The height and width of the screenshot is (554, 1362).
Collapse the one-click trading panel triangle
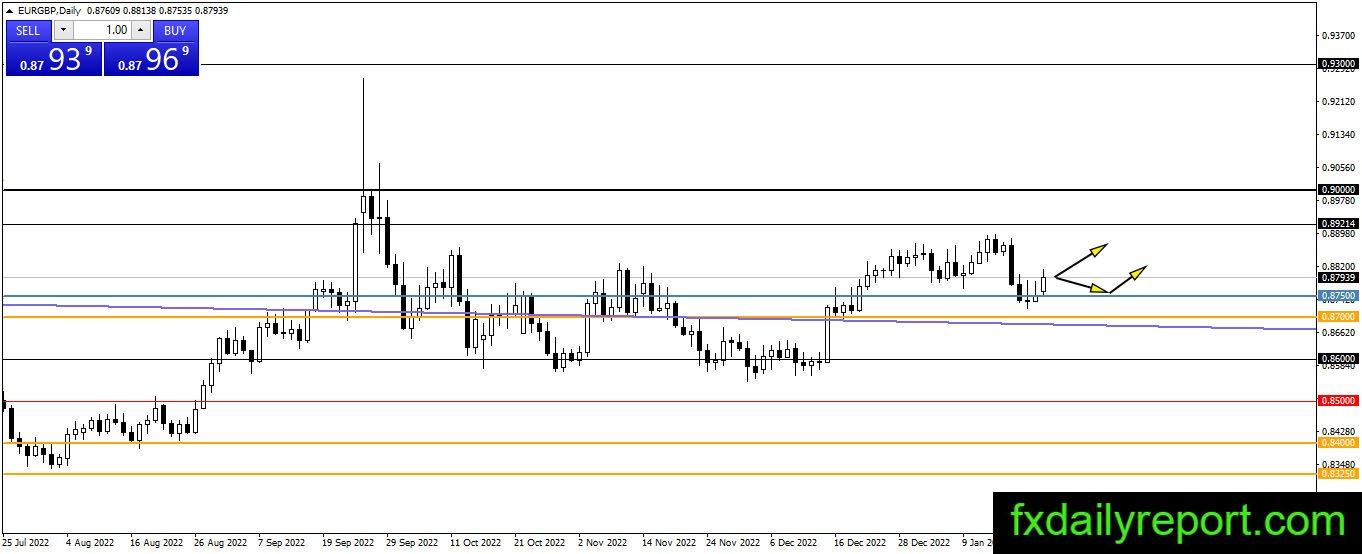coord(9,9)
